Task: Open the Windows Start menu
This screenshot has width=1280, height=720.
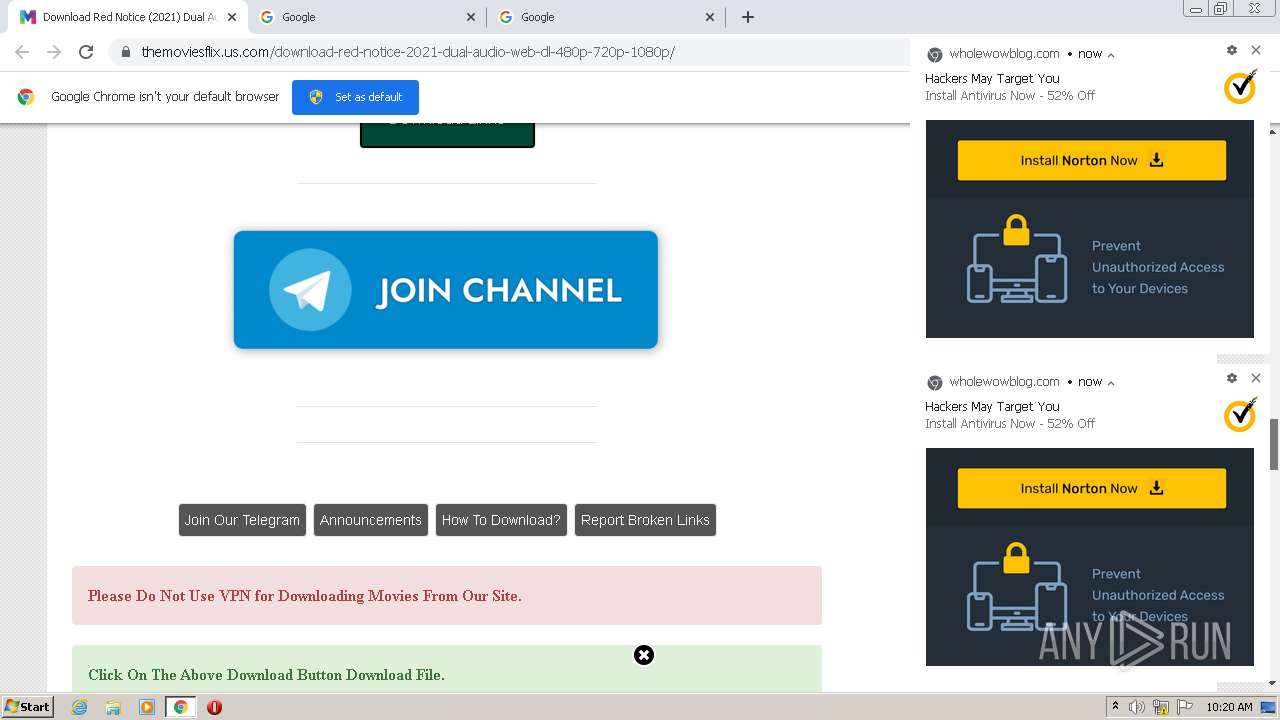Action: click(x=27, y=707)
